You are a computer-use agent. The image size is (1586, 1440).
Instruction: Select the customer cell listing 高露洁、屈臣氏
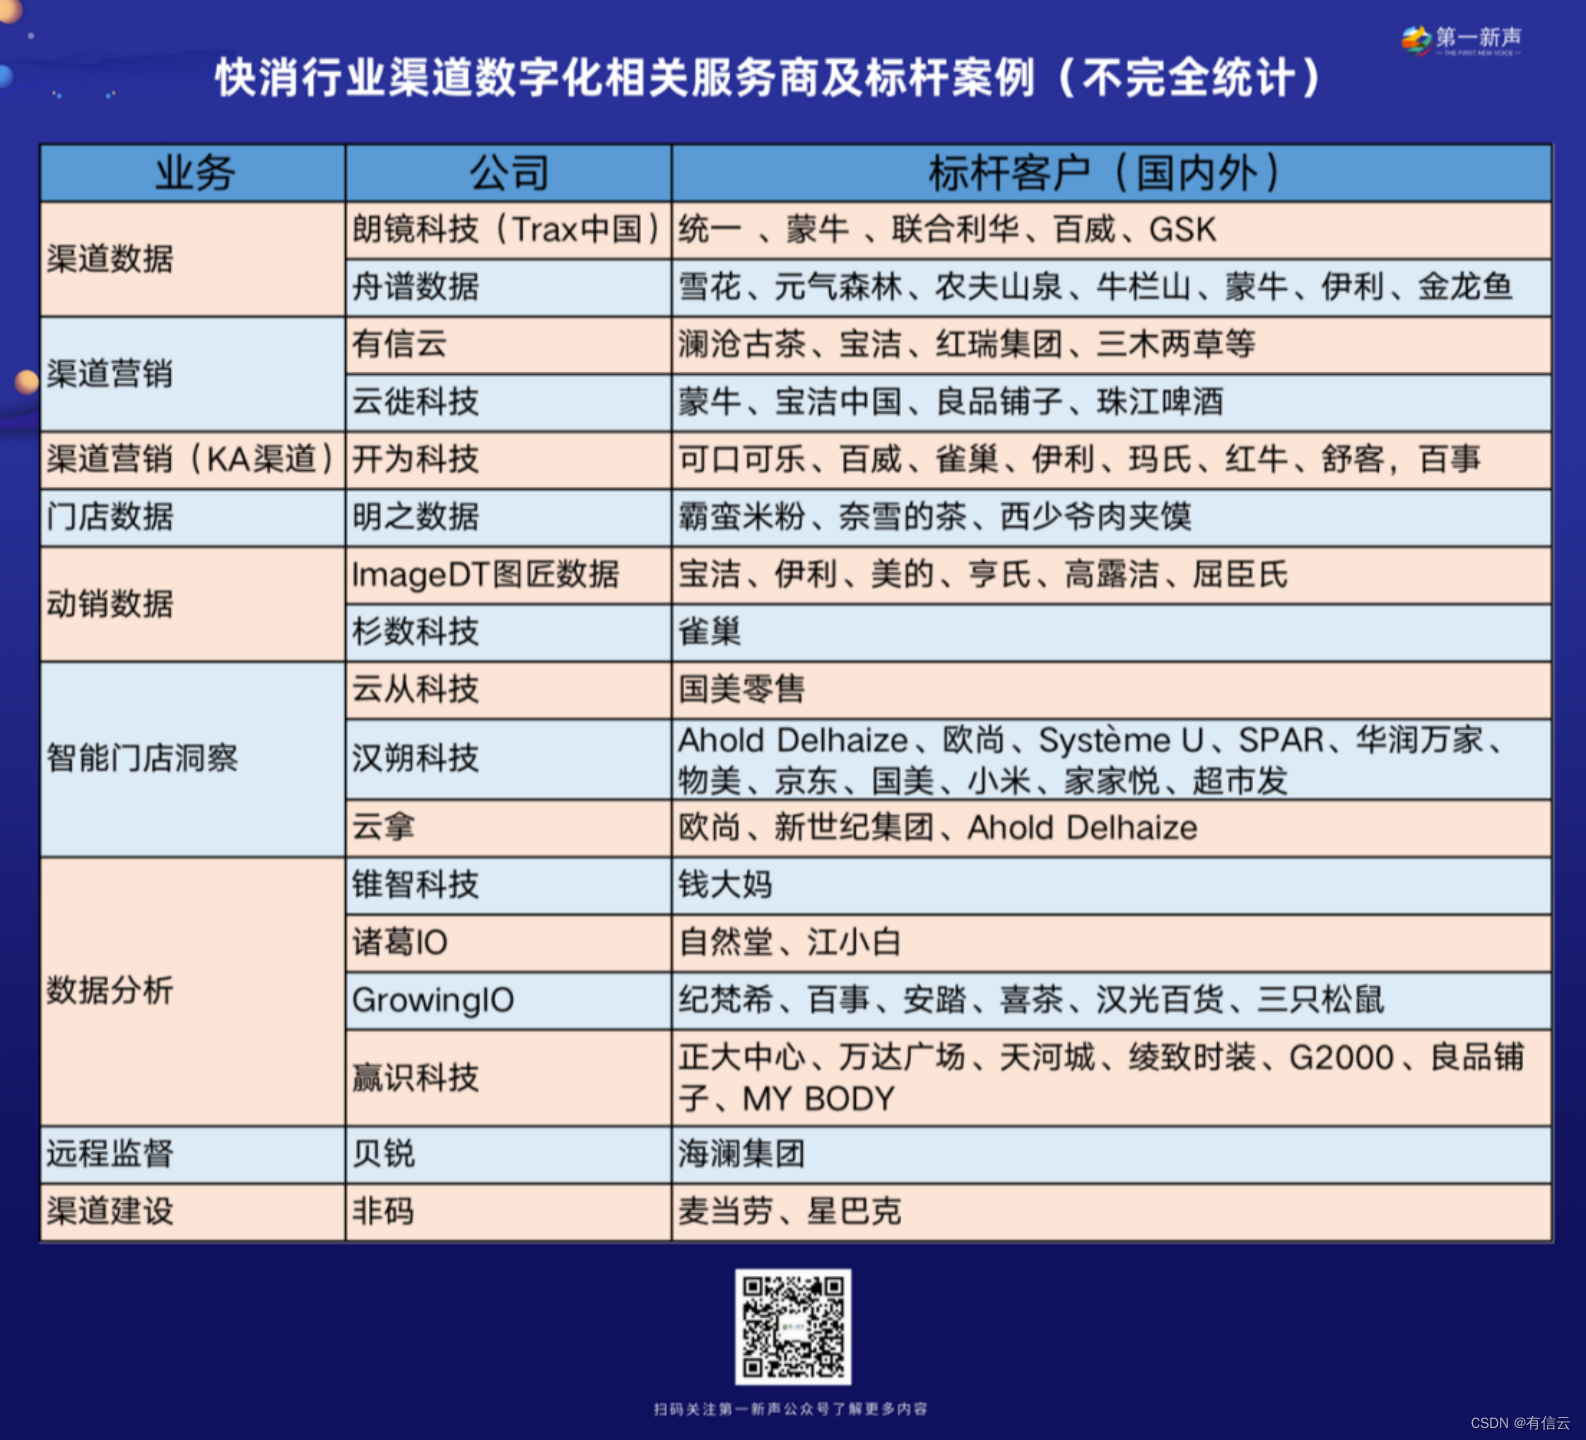click(x=1112, y=575)
